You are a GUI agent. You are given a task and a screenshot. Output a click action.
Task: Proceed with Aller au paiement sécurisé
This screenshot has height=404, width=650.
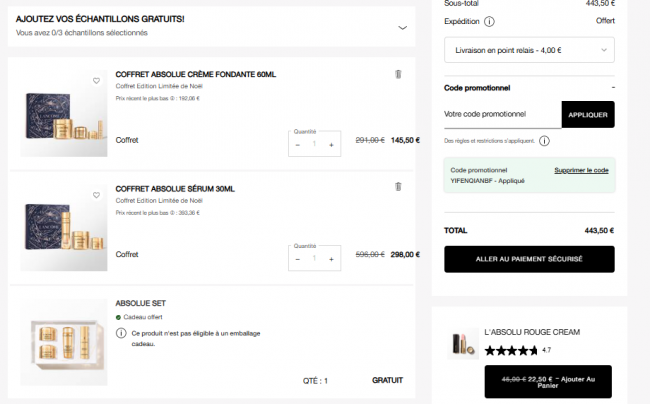[x=529, y=260]
